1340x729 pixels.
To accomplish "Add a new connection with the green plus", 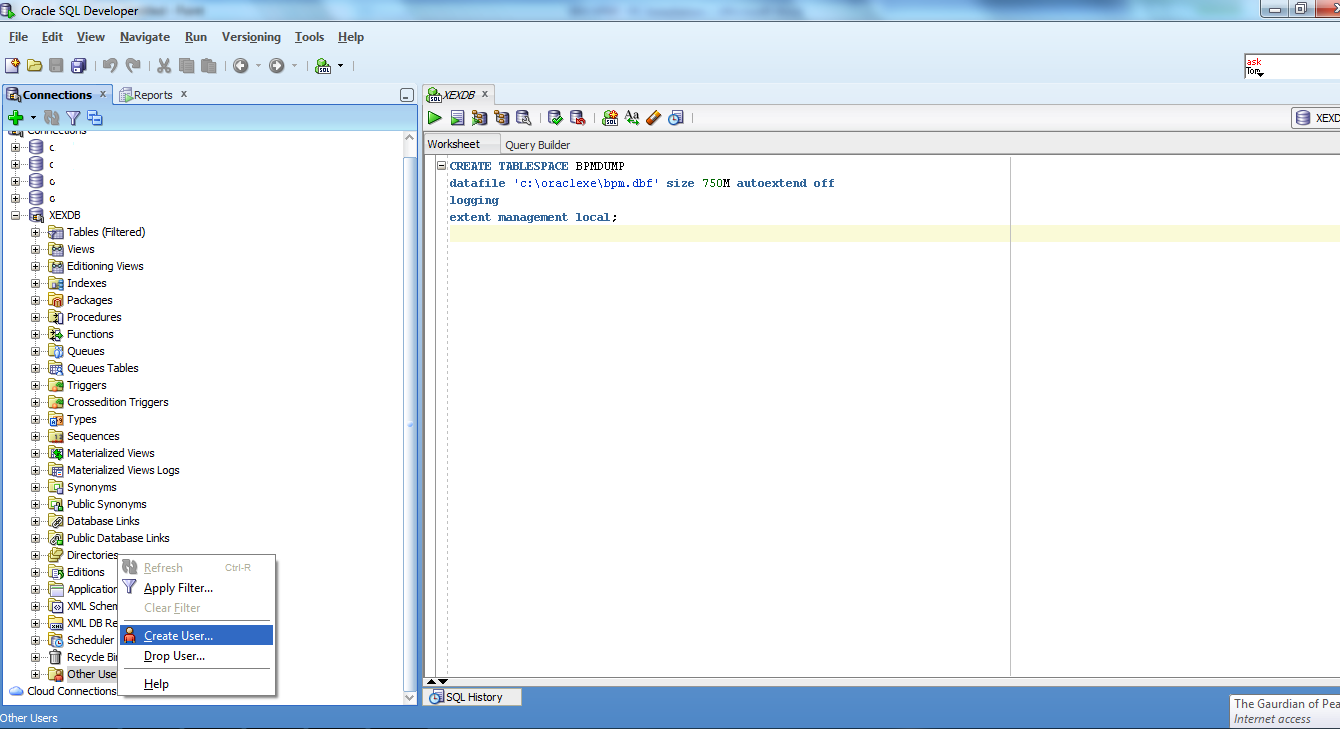I will coord(15,117).
